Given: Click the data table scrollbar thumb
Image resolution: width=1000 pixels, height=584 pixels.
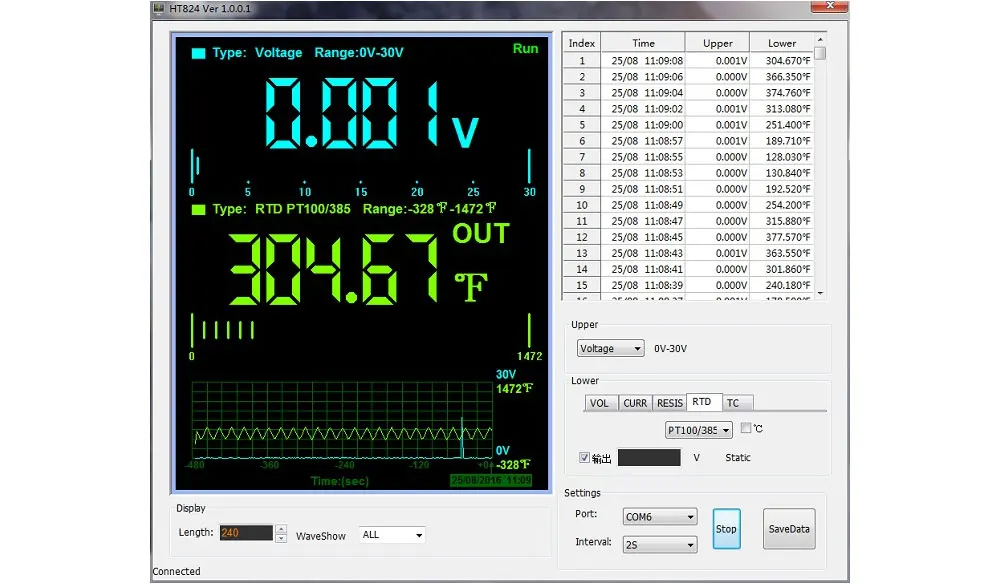Looking at the screenshot, I should (x=820, y=54).
